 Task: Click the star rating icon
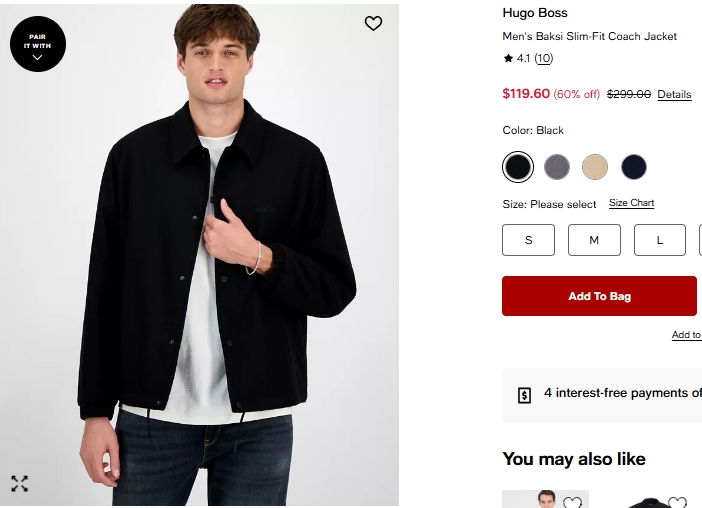click(x=508, y=59)
